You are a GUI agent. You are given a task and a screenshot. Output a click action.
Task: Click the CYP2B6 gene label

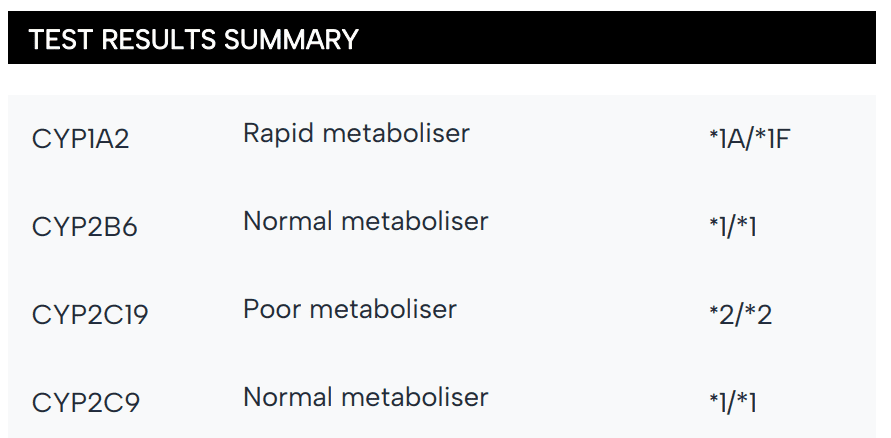[x=85, y=227]
